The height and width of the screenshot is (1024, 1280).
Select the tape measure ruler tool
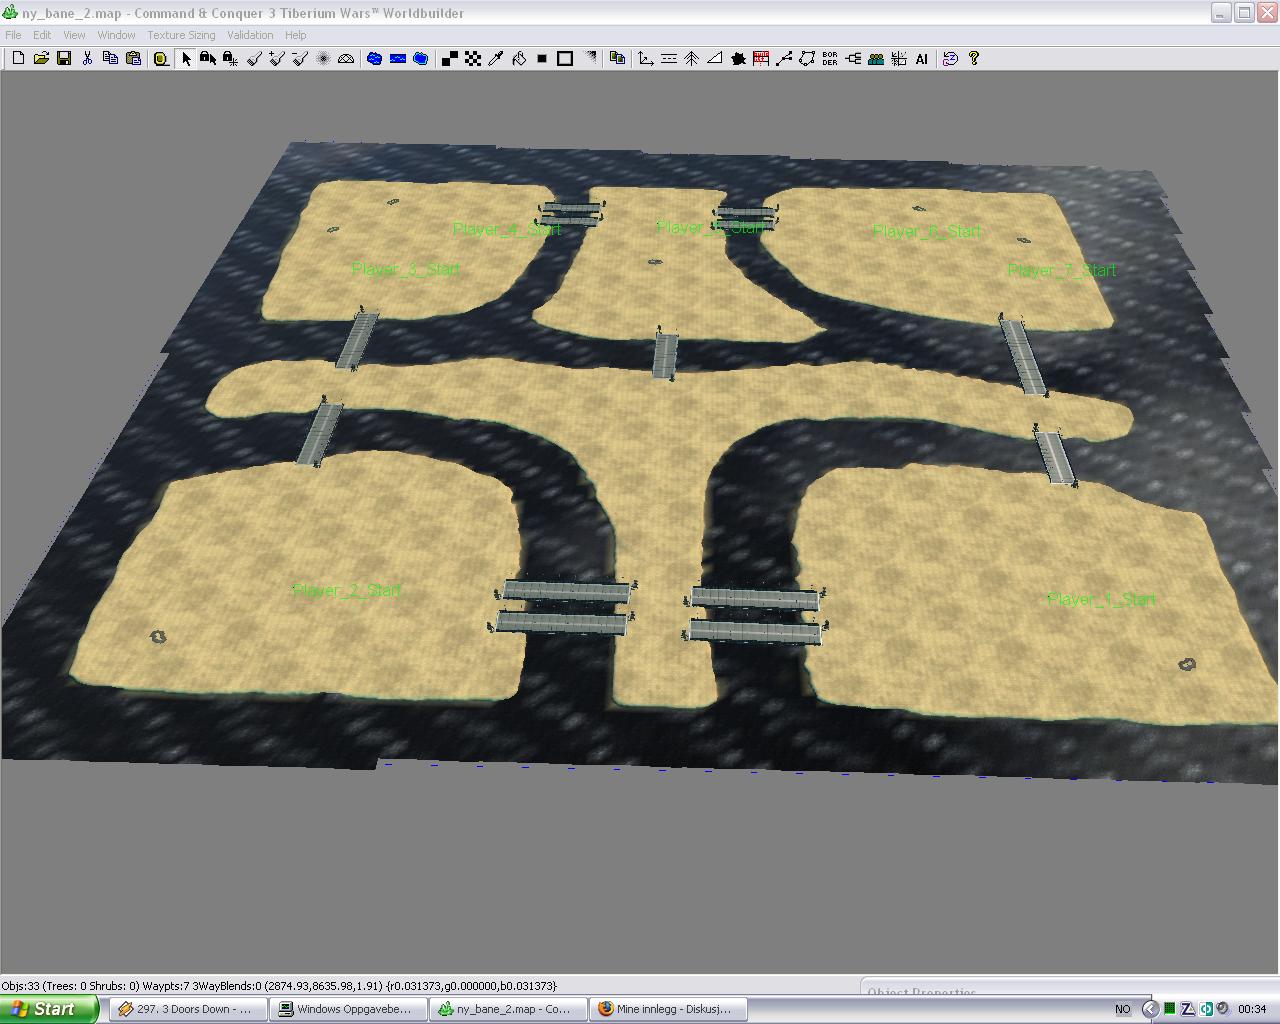(x=161, y=59)
